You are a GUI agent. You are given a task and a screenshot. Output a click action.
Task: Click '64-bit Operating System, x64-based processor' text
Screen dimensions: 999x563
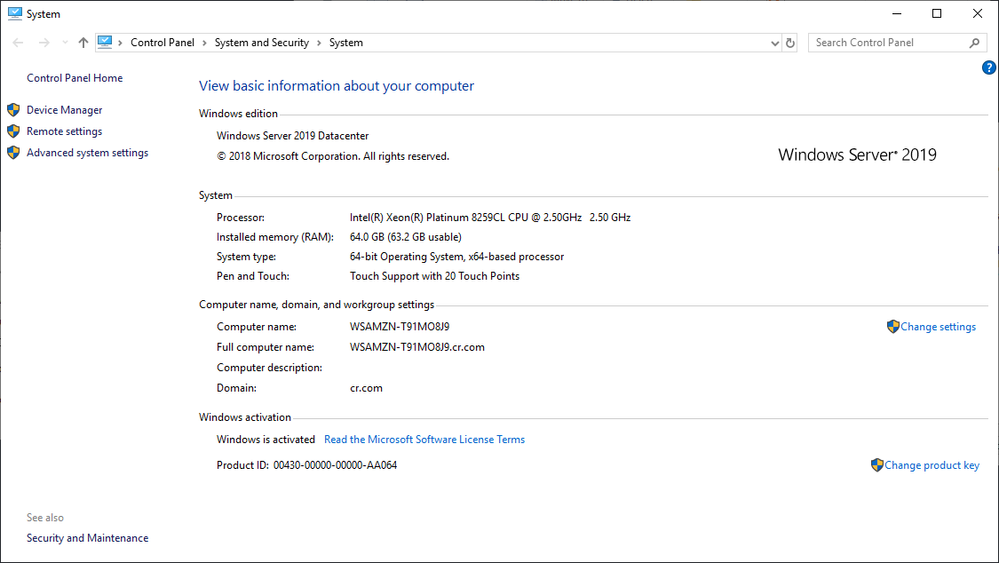pyautogui.click(x=457, y=257)
